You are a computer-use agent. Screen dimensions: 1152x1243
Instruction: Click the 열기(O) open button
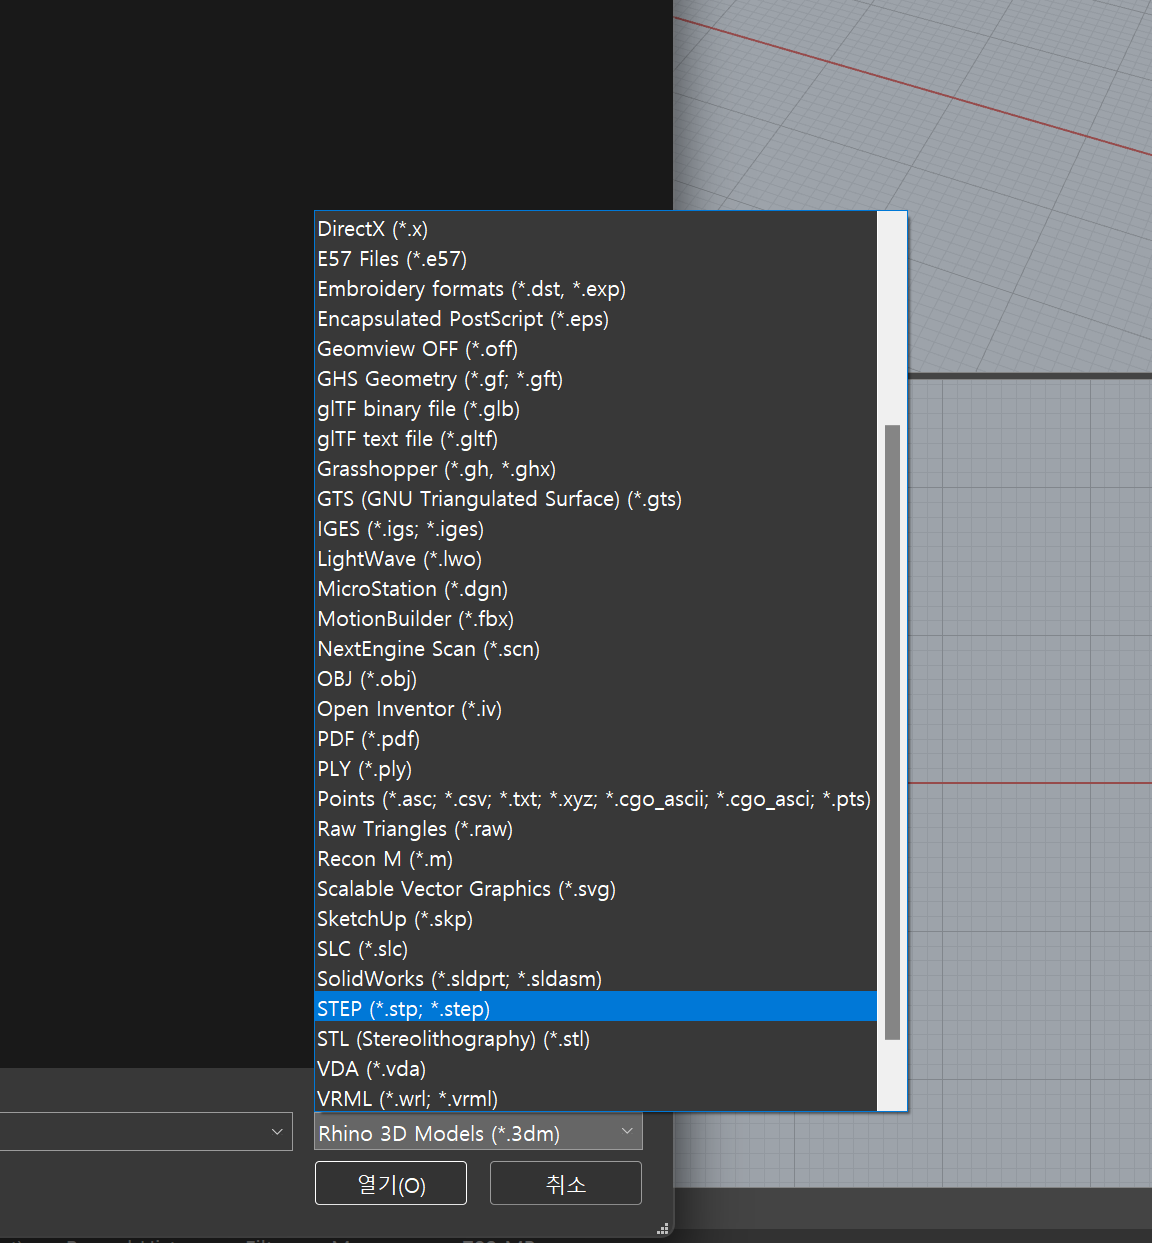point(391,1184)
